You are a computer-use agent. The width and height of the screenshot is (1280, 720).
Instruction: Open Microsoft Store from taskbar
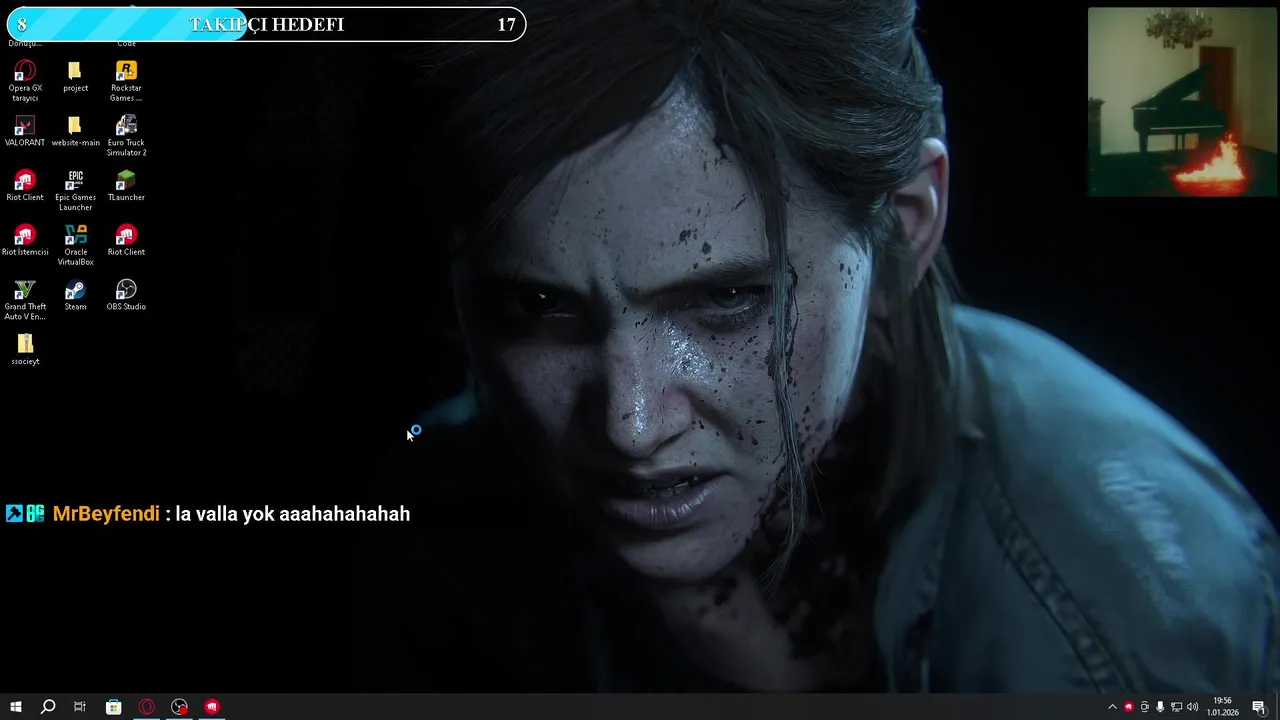coord(113,707)
